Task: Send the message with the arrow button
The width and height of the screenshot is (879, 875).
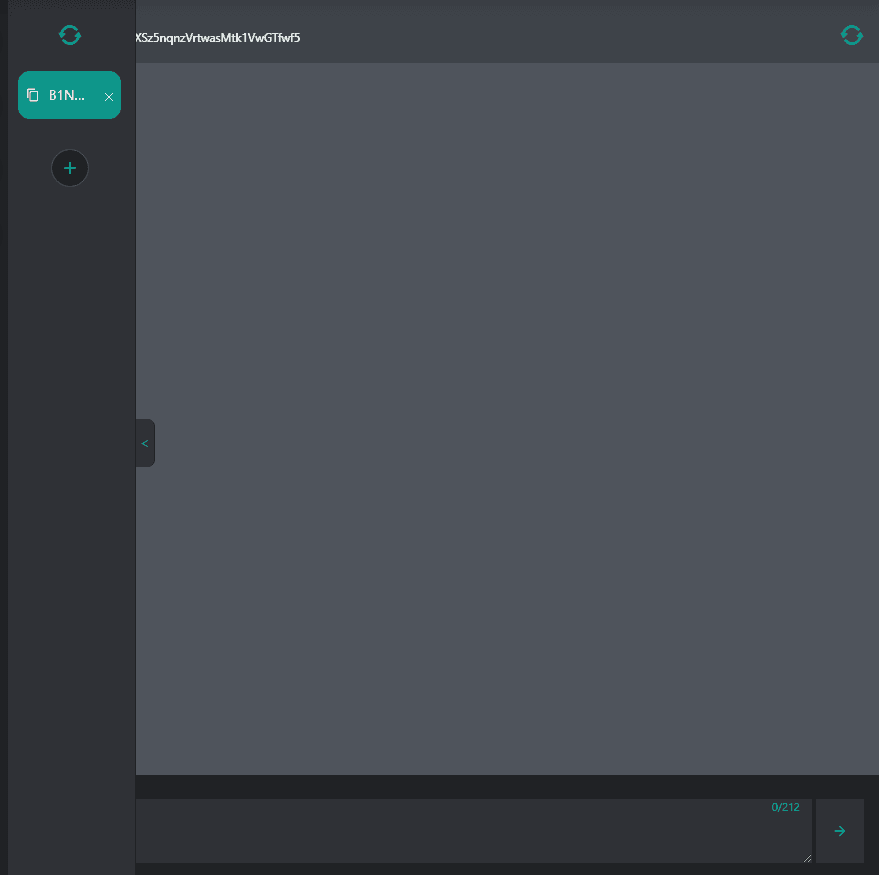Action: coord(839,831)
